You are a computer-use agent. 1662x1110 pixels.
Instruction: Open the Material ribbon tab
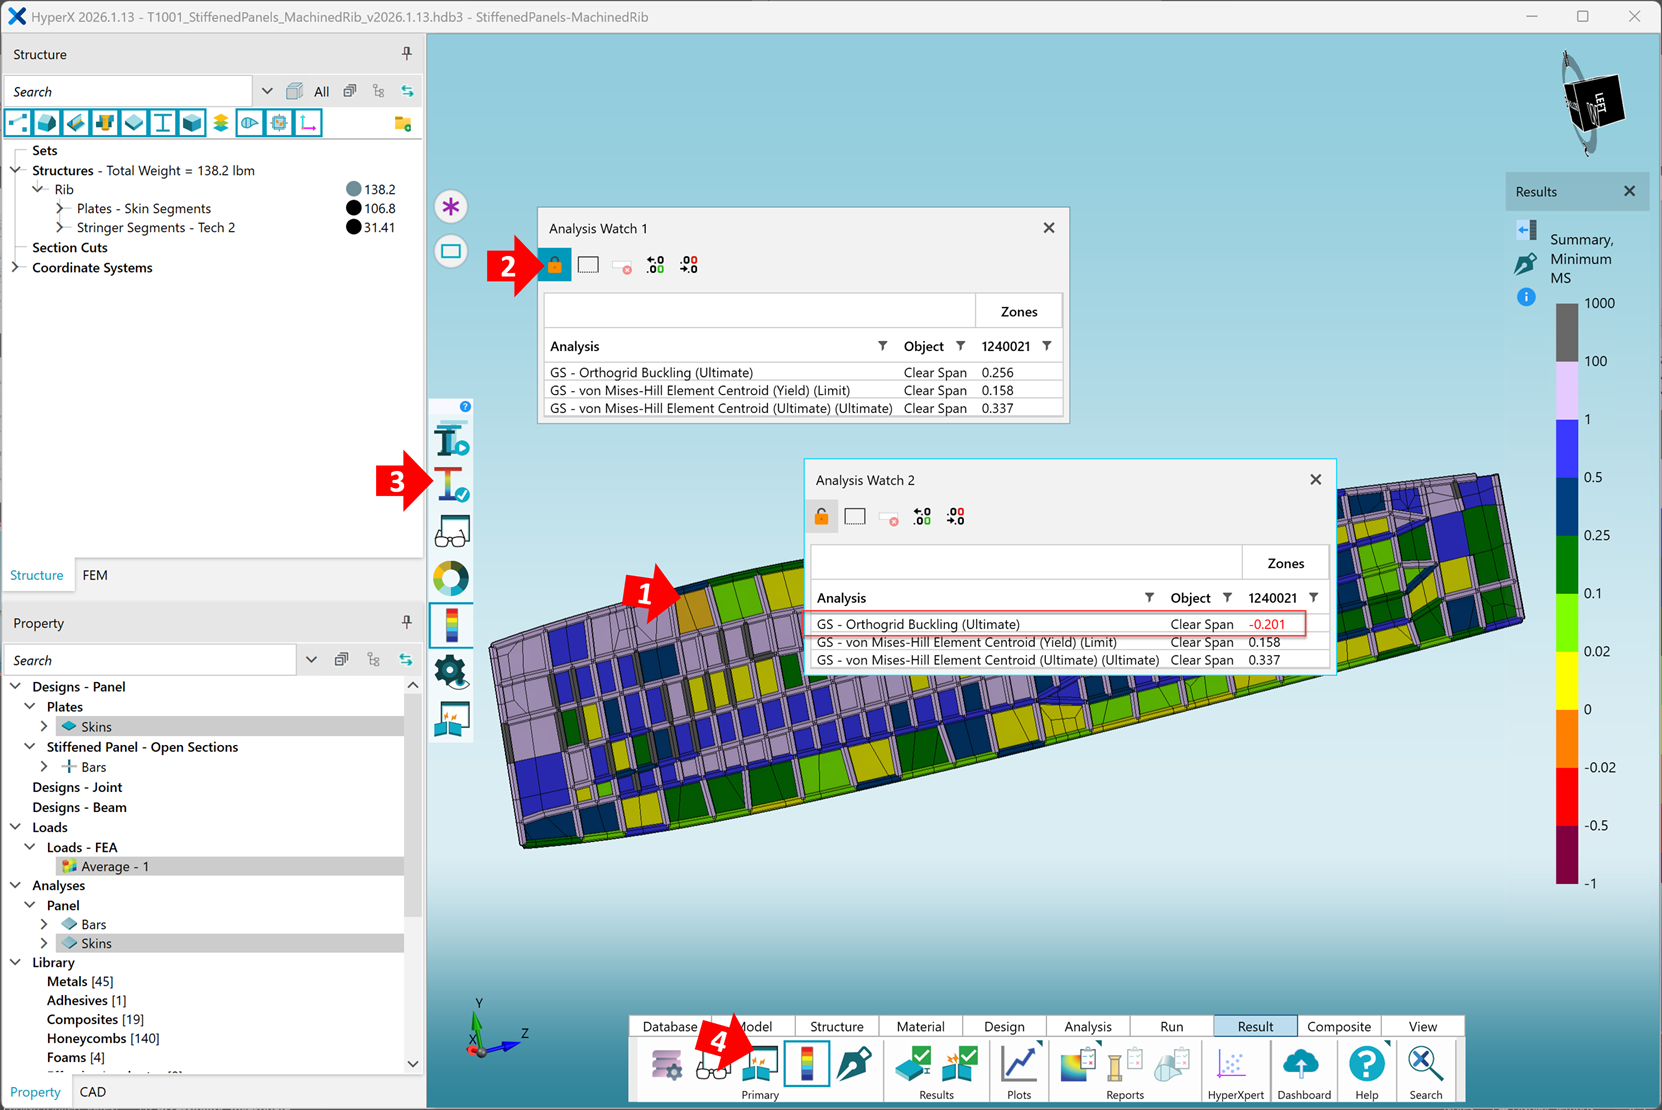click(x=920, y=1026)
